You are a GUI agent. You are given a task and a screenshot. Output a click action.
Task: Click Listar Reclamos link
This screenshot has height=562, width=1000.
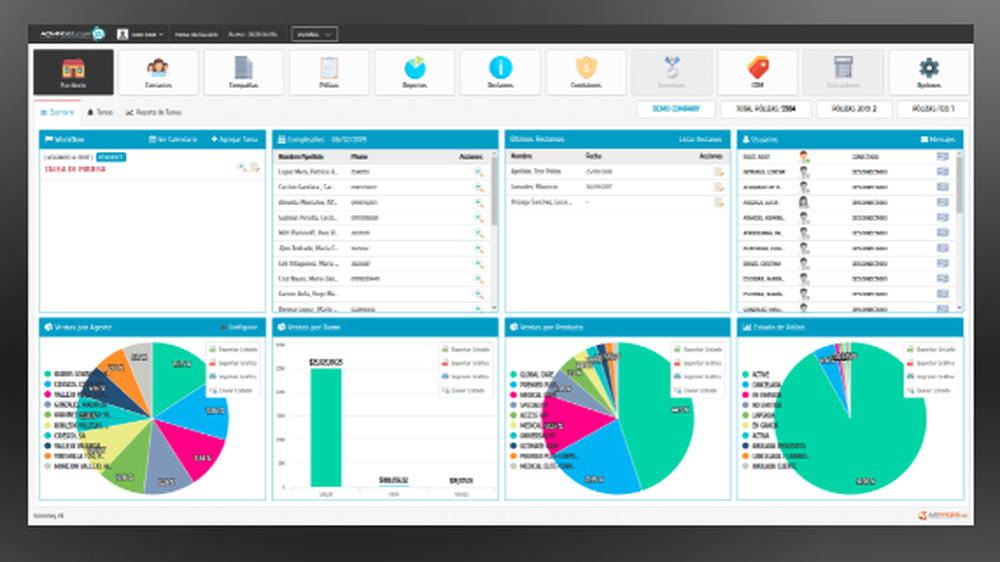700,139
